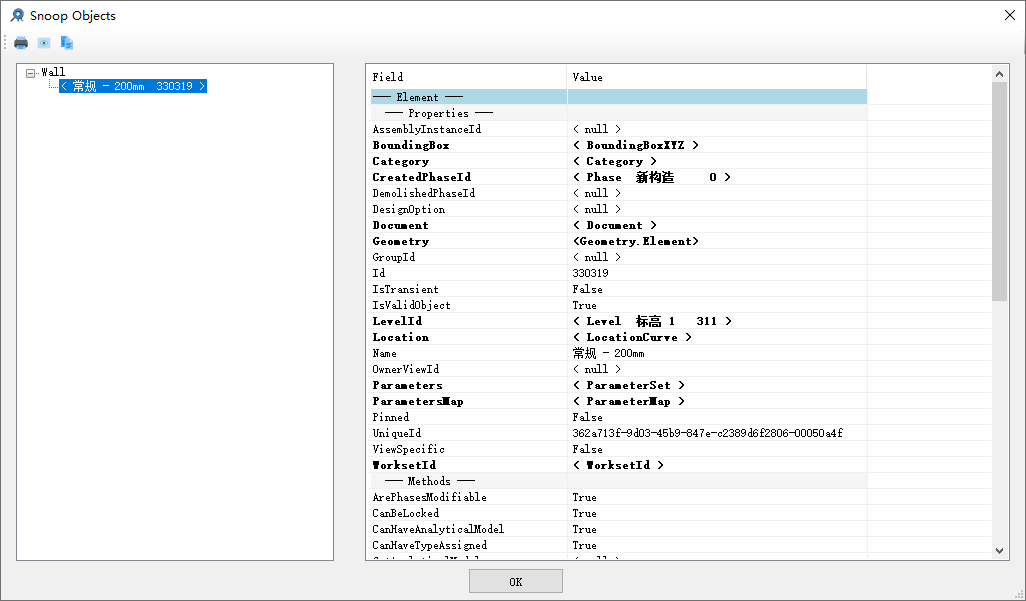Select the Pinned field

(x=391, y=418)
